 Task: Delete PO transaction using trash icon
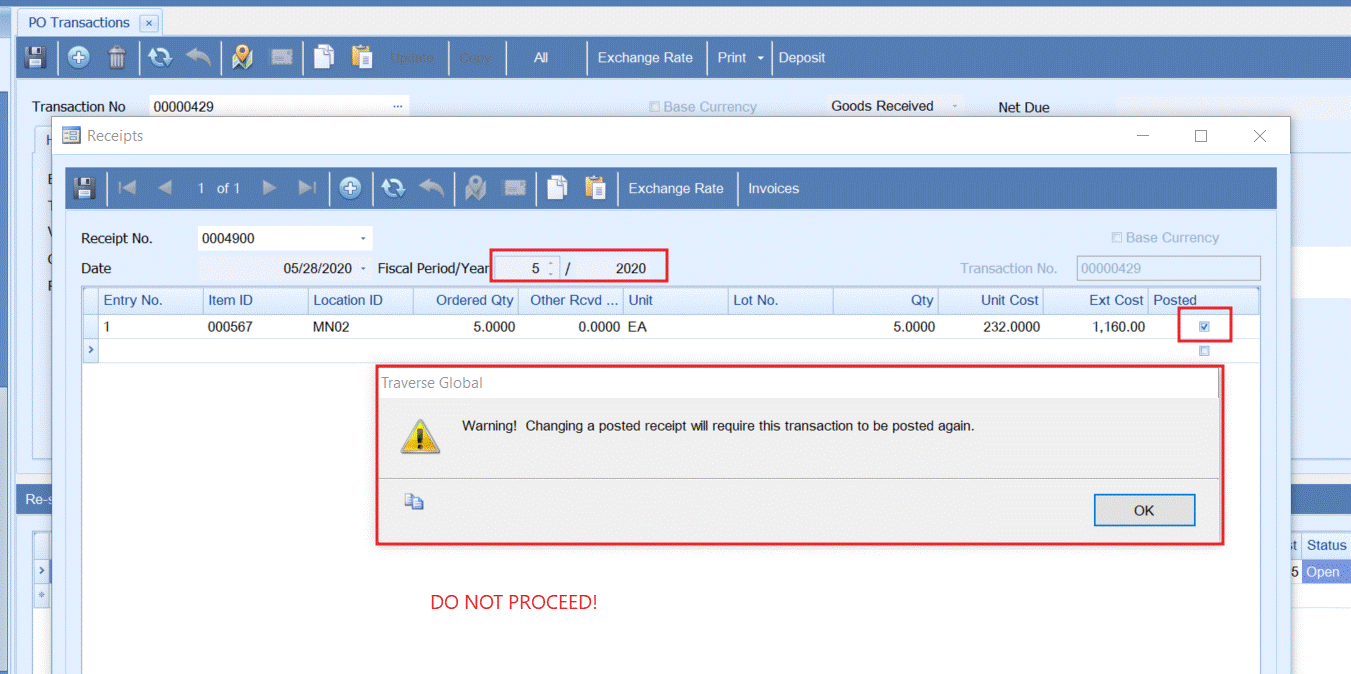(x=117, y=58)
